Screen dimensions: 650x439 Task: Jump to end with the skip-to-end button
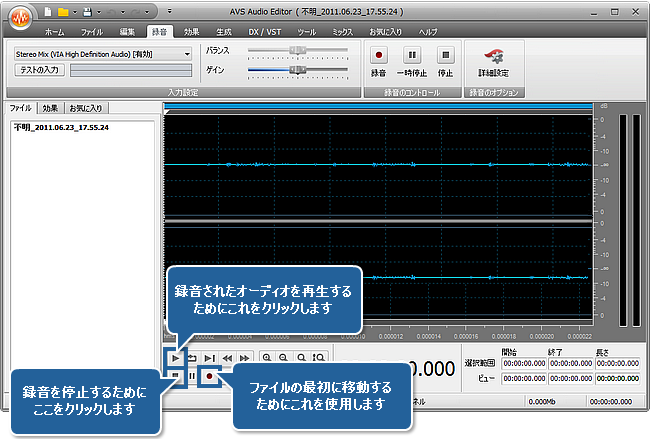210,358
